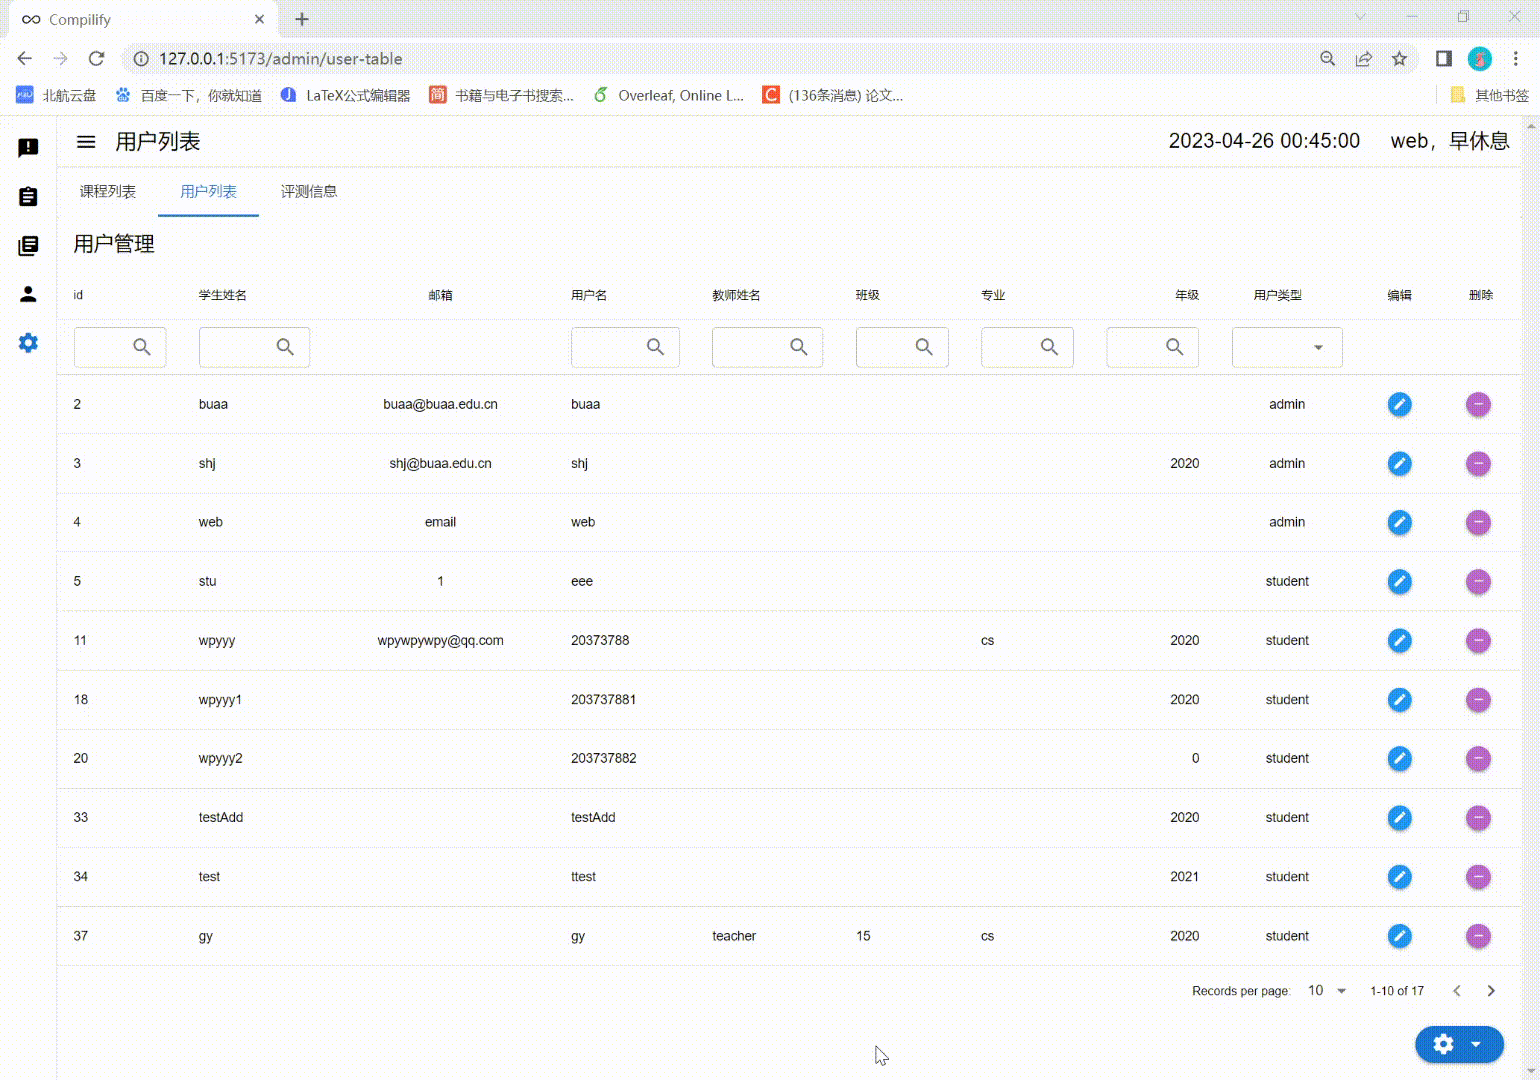Open the announcement icon in sidebar
This screenshot has width=1540, height=1080.
tap(28, 148)
